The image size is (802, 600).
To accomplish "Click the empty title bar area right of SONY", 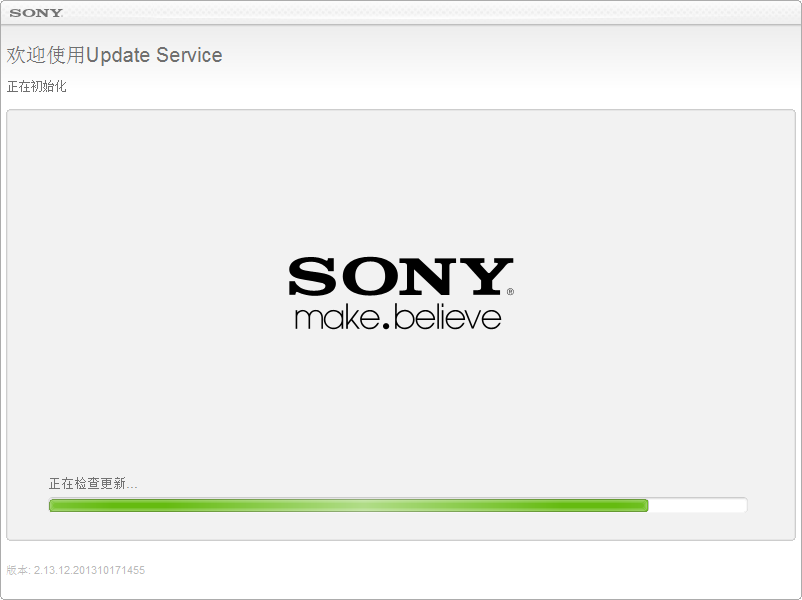I will coord(430,13).
